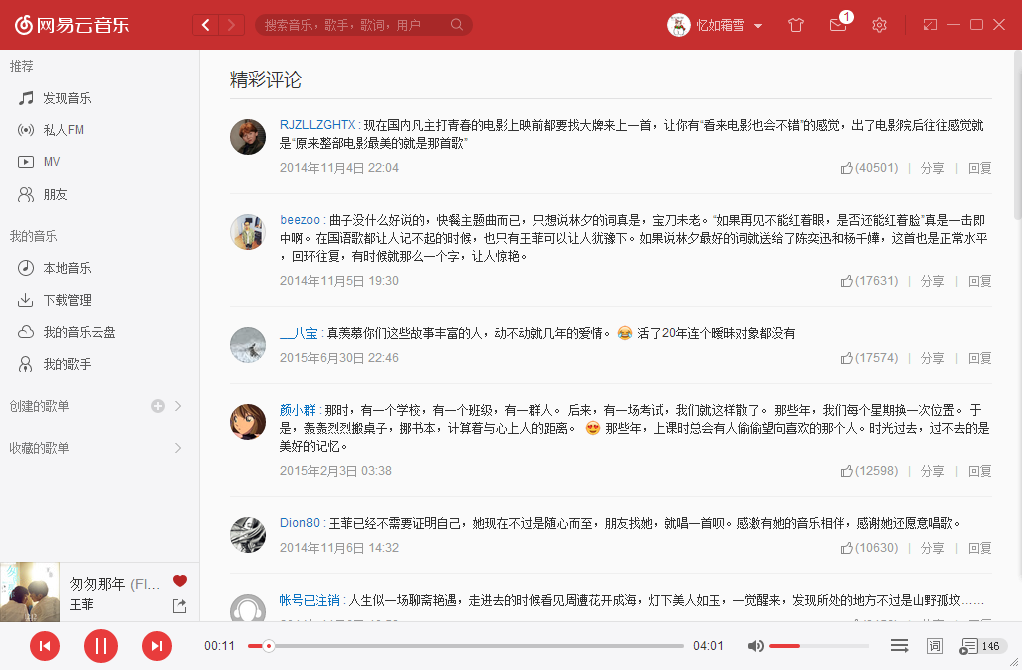Click the comments vertical scrollbar

1017,136
